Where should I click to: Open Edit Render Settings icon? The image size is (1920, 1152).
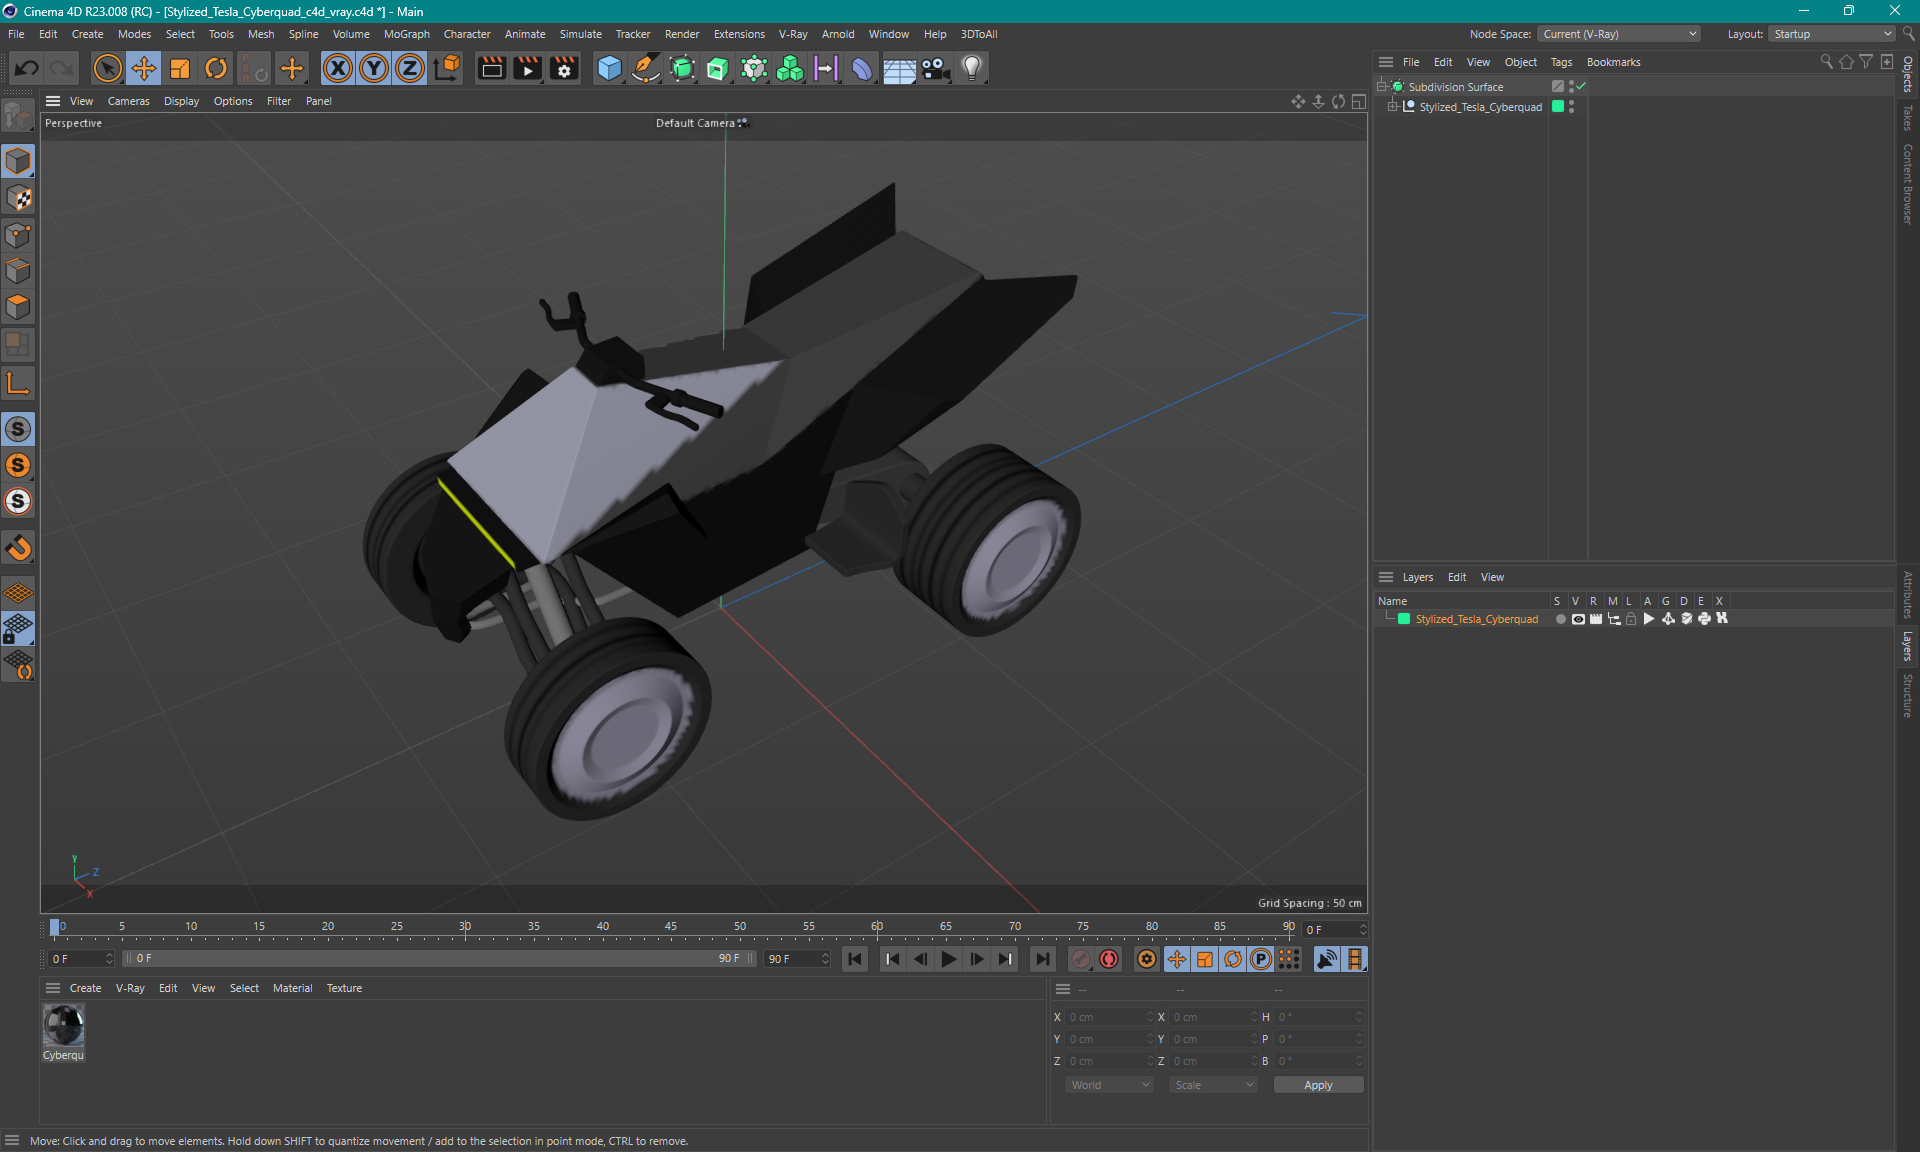tap(565, 68)
